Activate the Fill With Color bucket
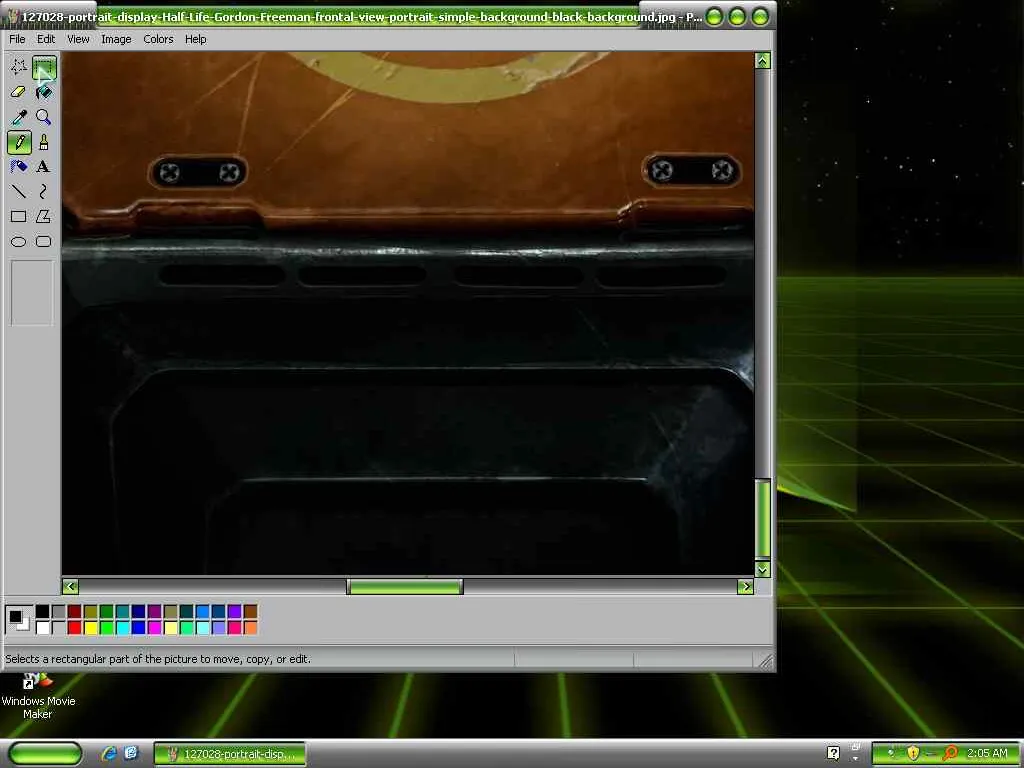This screenshot has width=1024, height=768. click(44, 92)
